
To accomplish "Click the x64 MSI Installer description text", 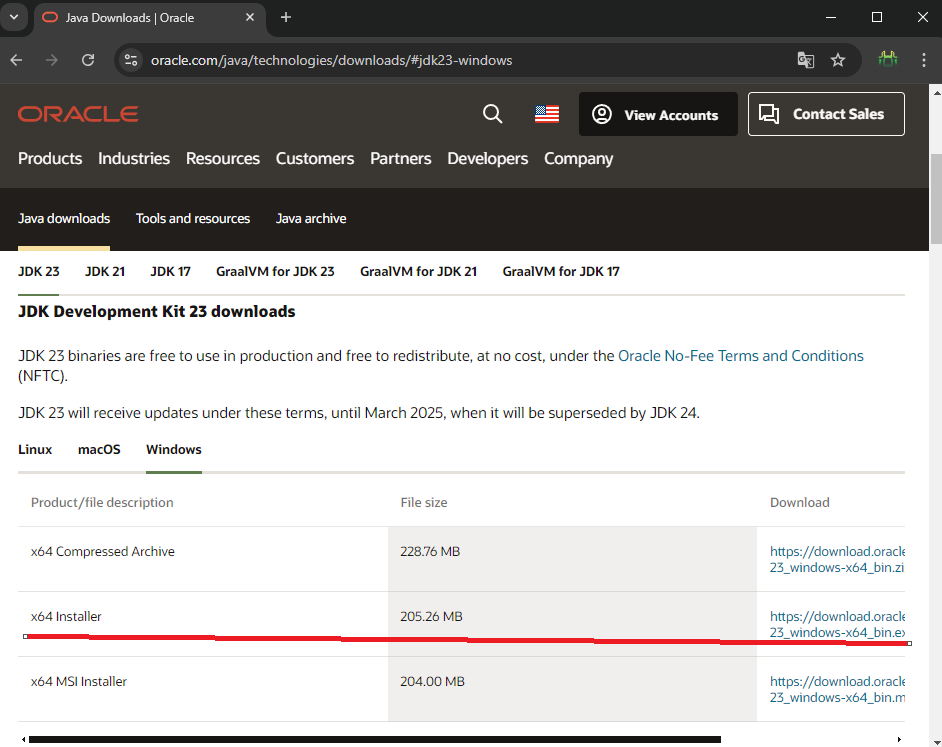I will click(x=79, y=681).
